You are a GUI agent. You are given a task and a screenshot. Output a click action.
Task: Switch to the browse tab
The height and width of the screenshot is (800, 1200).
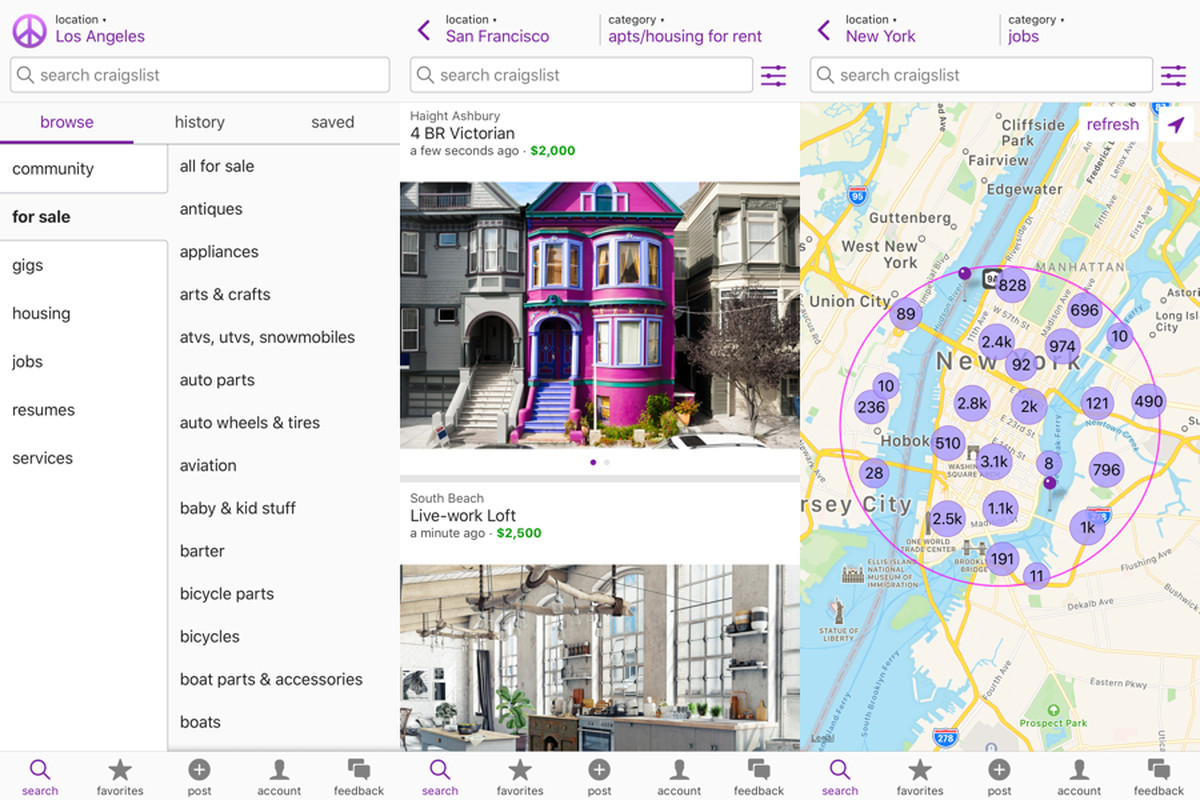coord(67,122)
